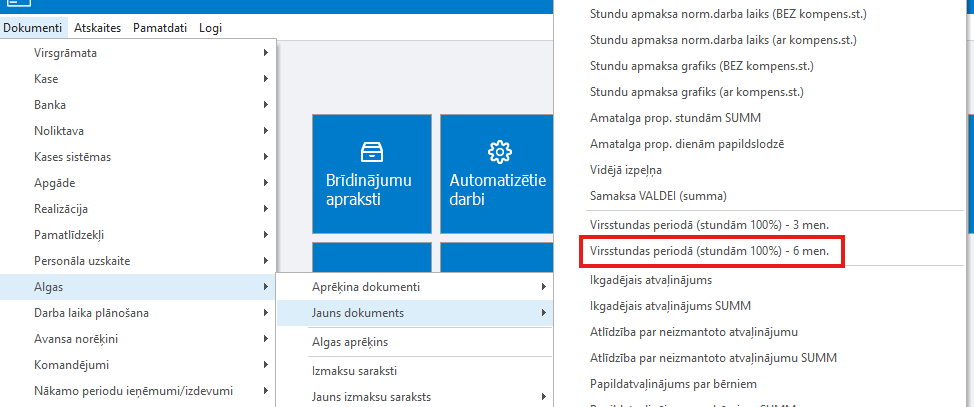
Task: Expand the Noliktava submenu
Action: [x=138, y=131]
